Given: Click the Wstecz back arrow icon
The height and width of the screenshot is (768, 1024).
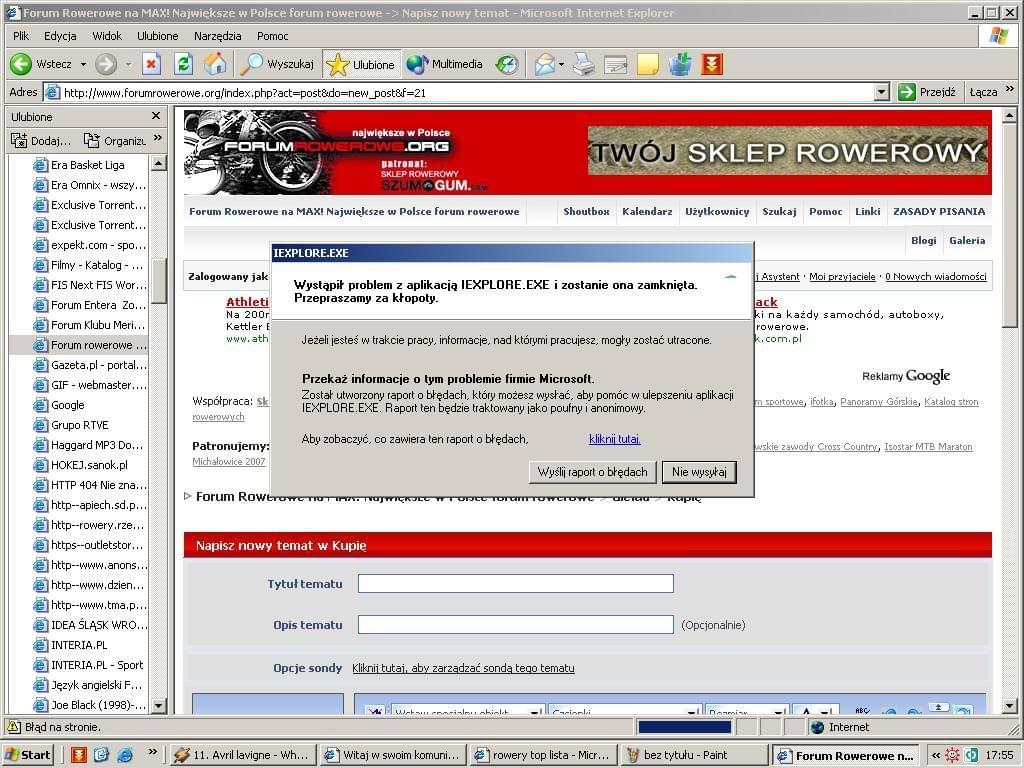Looking at the screenshot, I should point(21,64).
